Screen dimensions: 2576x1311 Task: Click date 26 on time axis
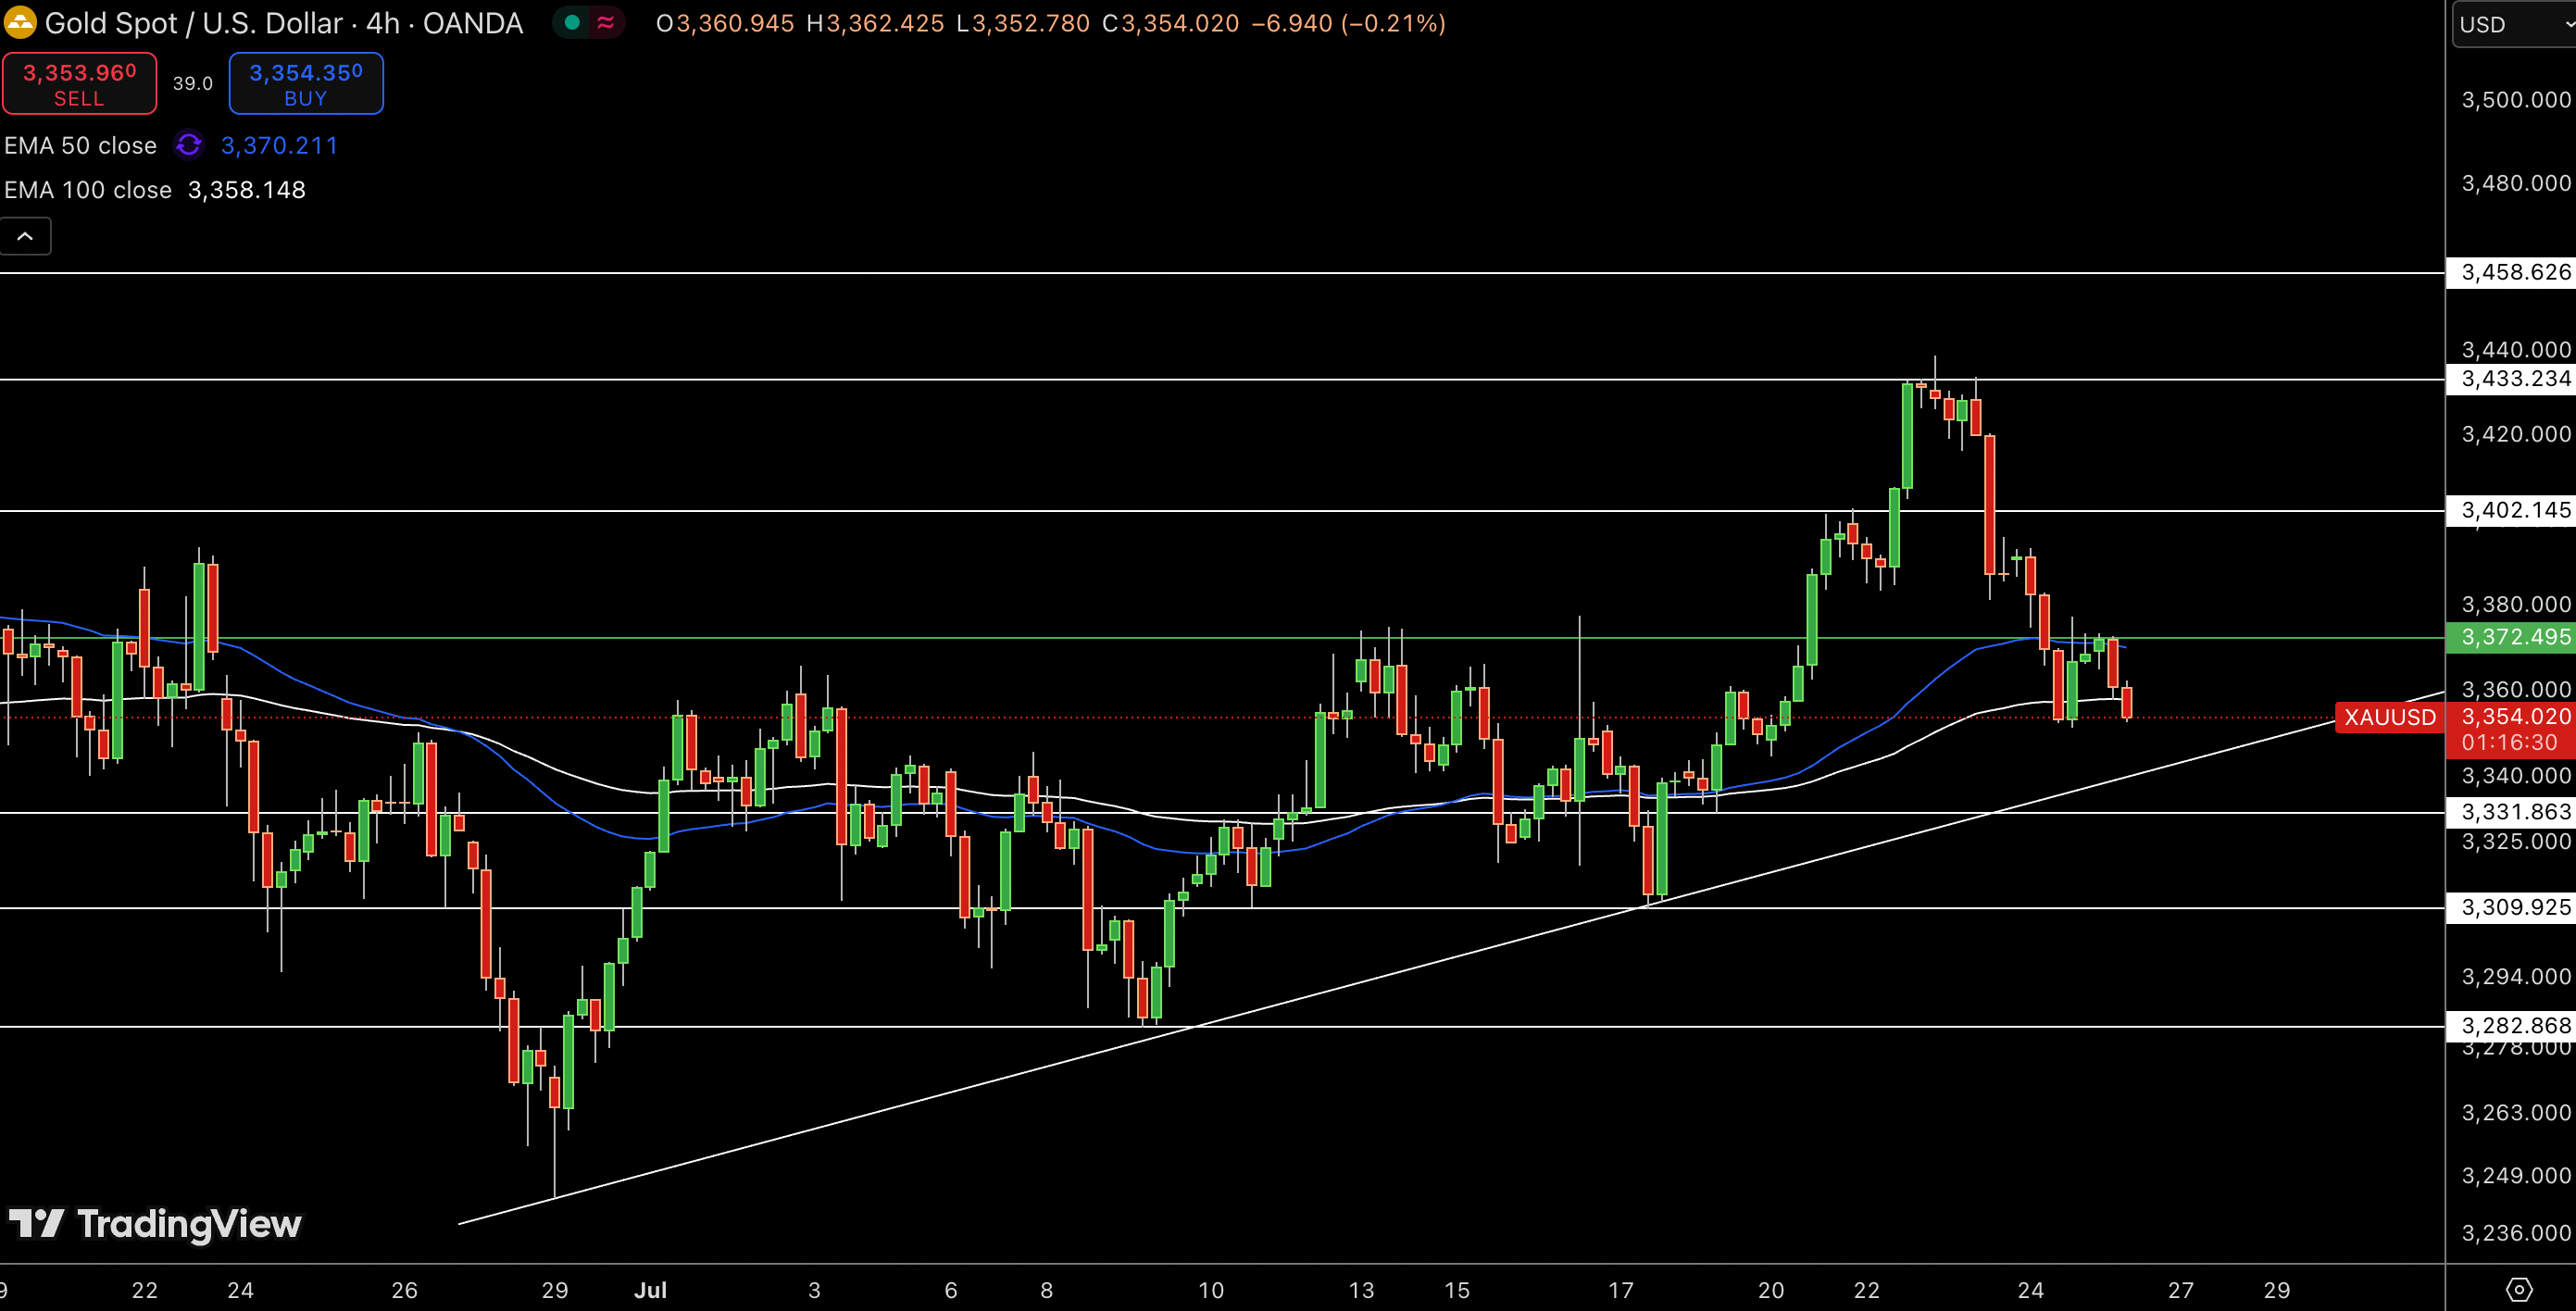[x=404, y=1289]
